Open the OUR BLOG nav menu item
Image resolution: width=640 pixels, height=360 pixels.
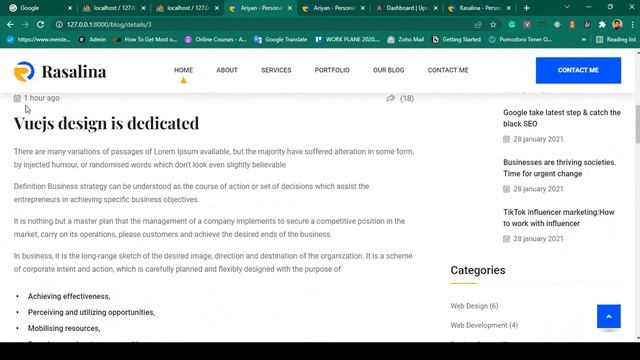(389, 70)
